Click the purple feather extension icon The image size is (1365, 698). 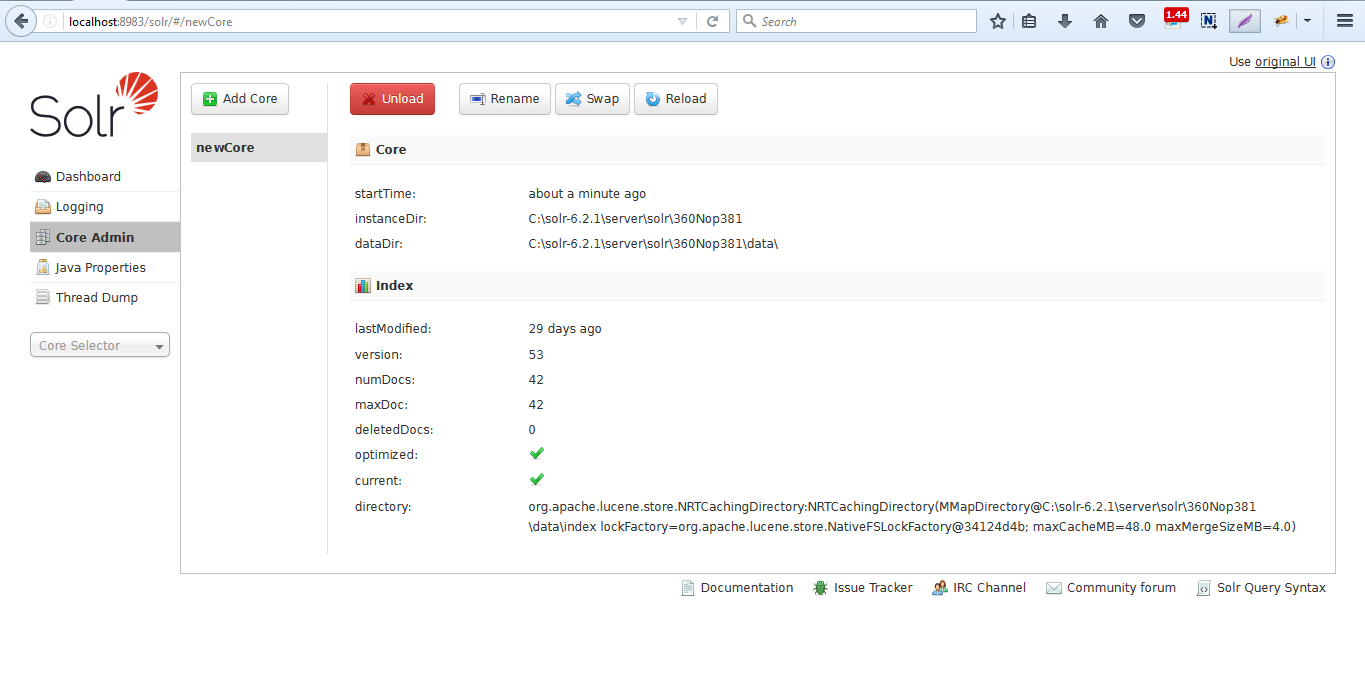(x=1244, y=21)
